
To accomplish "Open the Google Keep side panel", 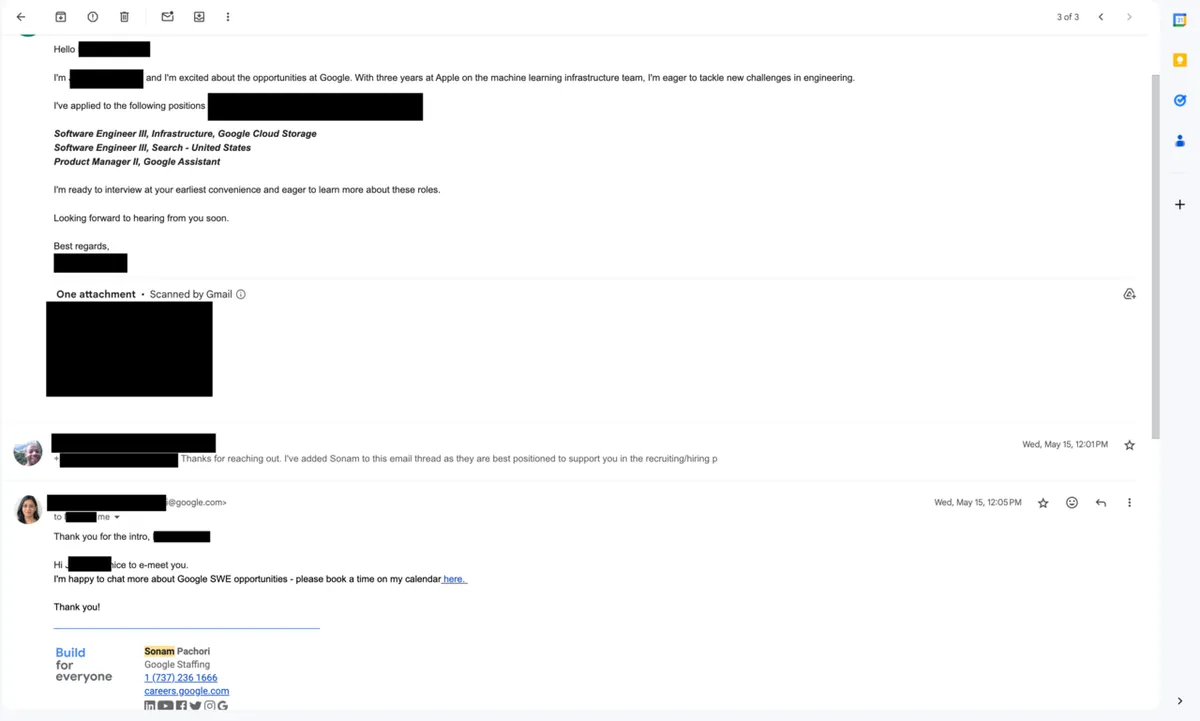I will (1180, 60).
